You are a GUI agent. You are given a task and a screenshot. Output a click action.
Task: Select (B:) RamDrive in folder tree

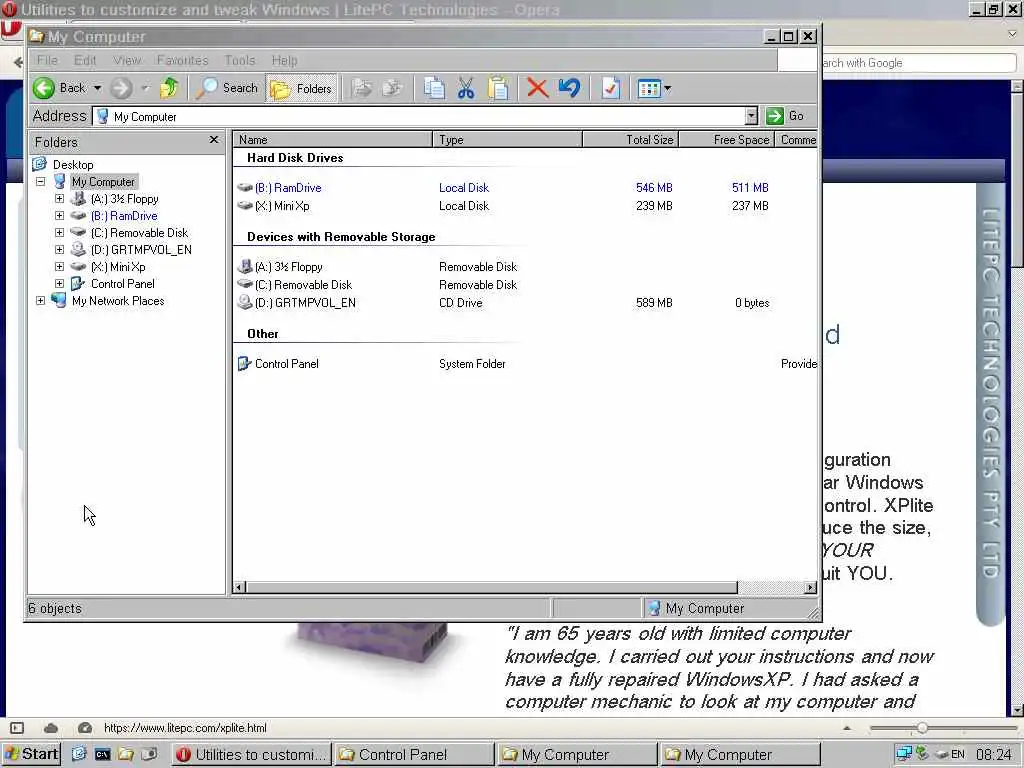coord(124,216)
